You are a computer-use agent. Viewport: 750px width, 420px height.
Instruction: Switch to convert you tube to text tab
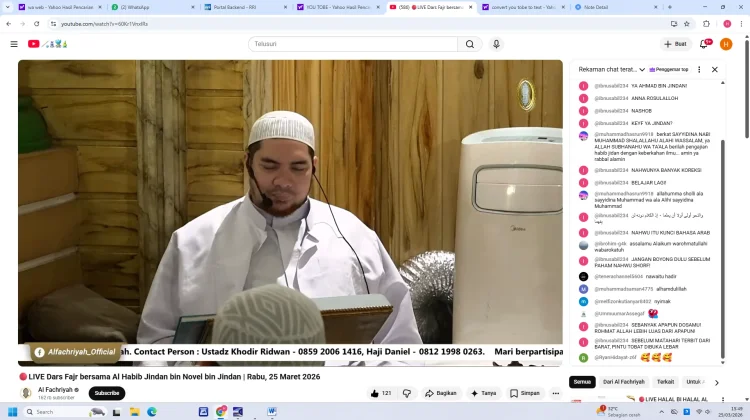pyautogui.click(x=523, y=7)
